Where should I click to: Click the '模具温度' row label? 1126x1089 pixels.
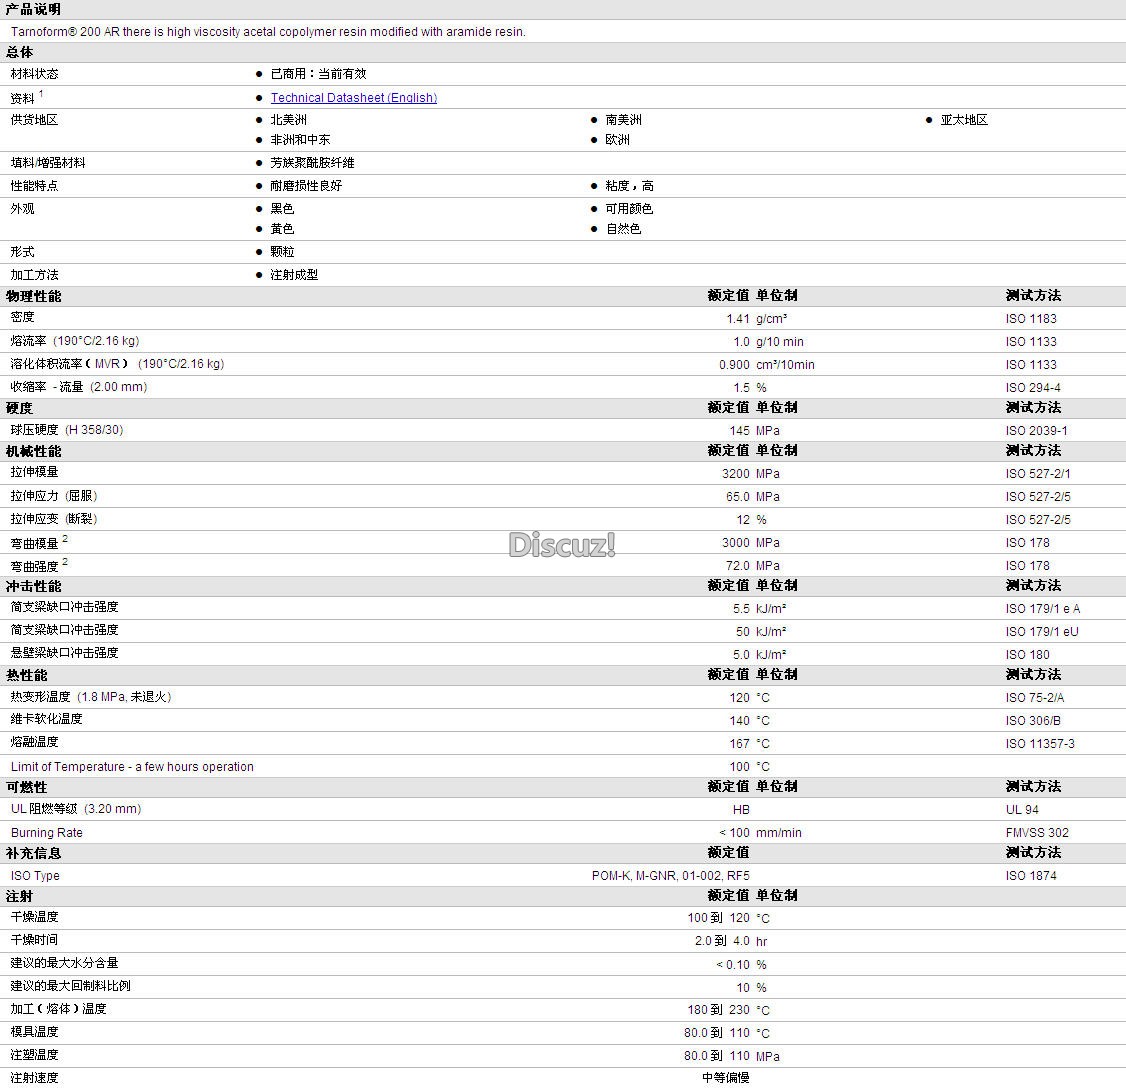[34, 1032]
